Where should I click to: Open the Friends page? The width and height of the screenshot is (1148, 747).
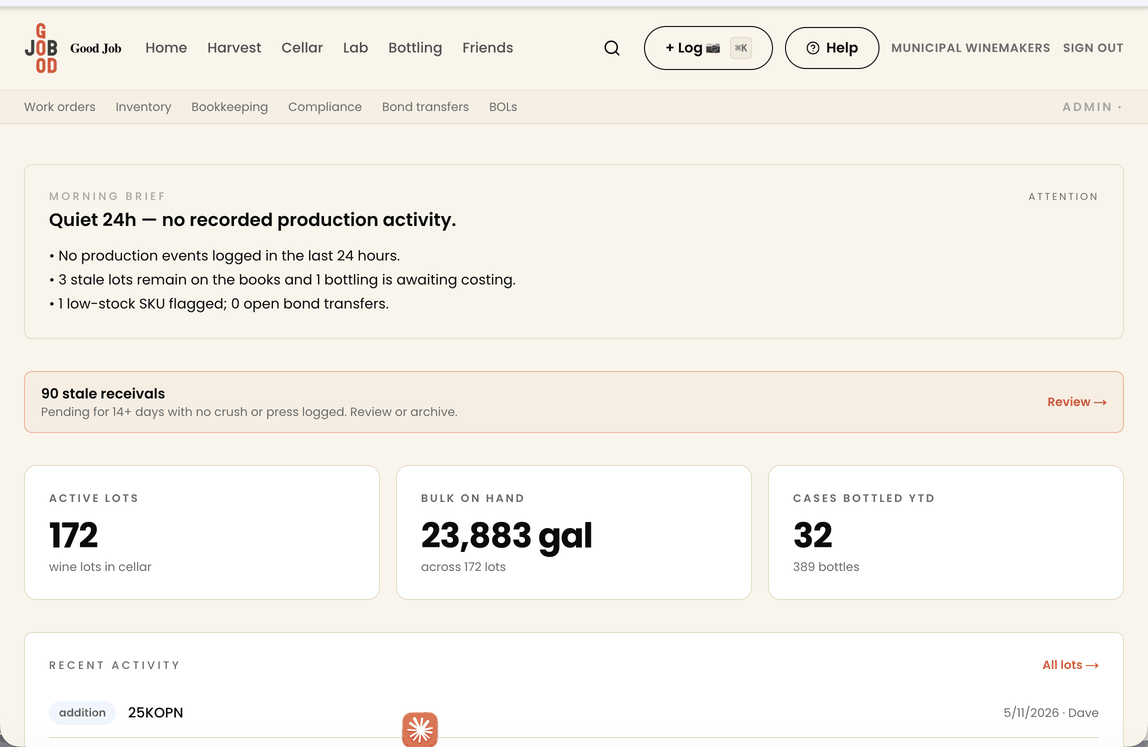click(488, 48)
